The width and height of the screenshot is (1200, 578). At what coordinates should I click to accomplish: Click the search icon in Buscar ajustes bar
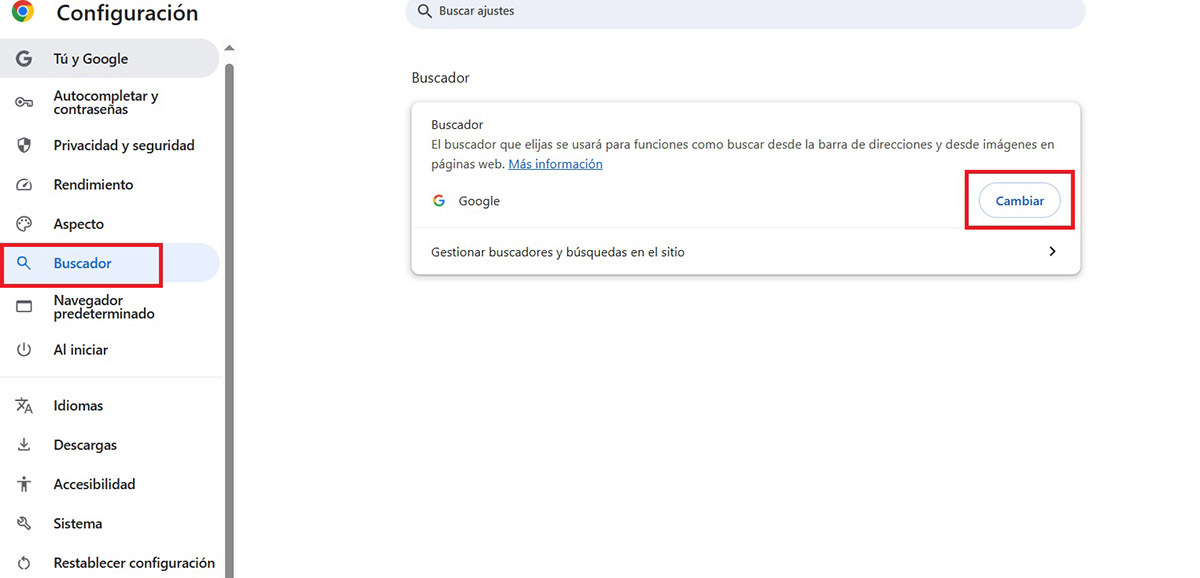[424, 12]
